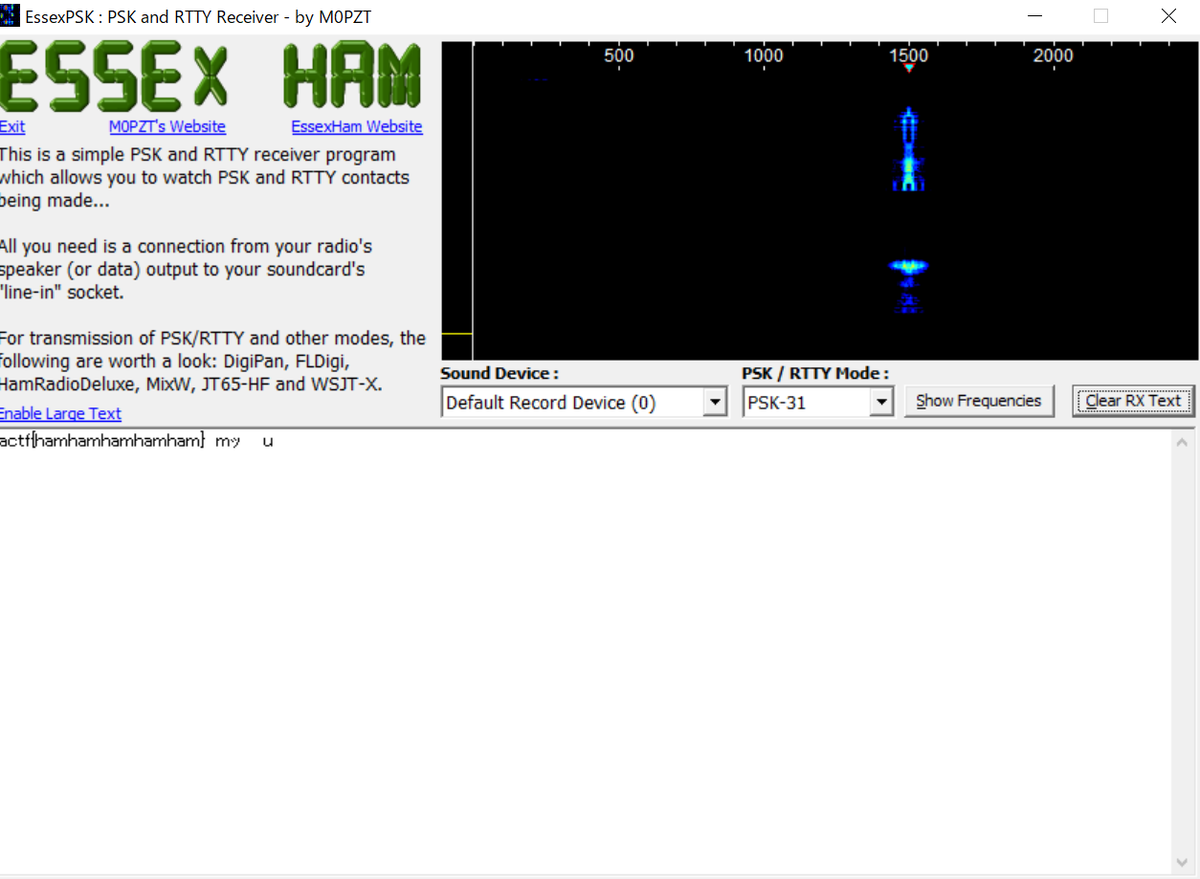The height and width of the screenshot is (879, 1200).
Task: Click the 2000 Hz mark on frequency scale
Action: [1053, 56]
